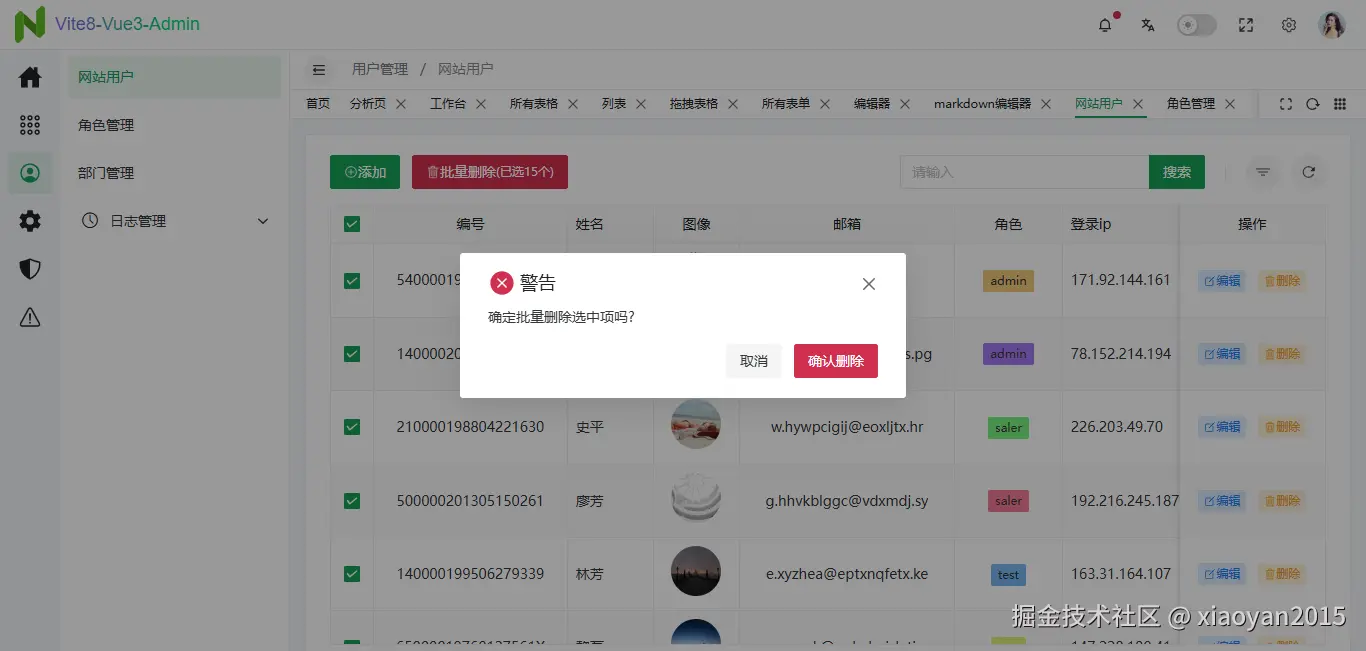Click the 添加 button

[365, 172]
